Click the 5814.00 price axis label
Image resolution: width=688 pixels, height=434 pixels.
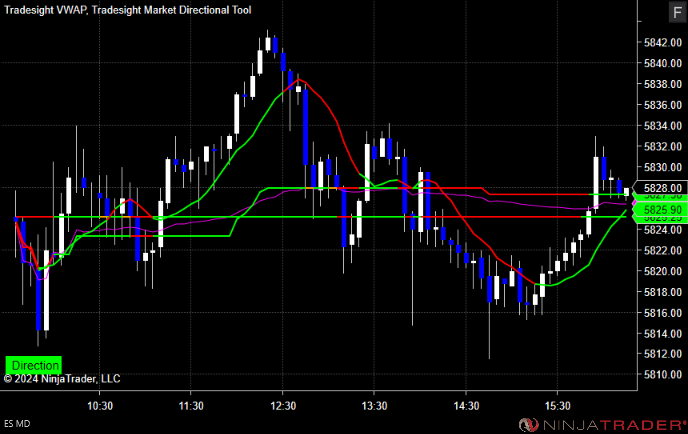click(663, 334)
